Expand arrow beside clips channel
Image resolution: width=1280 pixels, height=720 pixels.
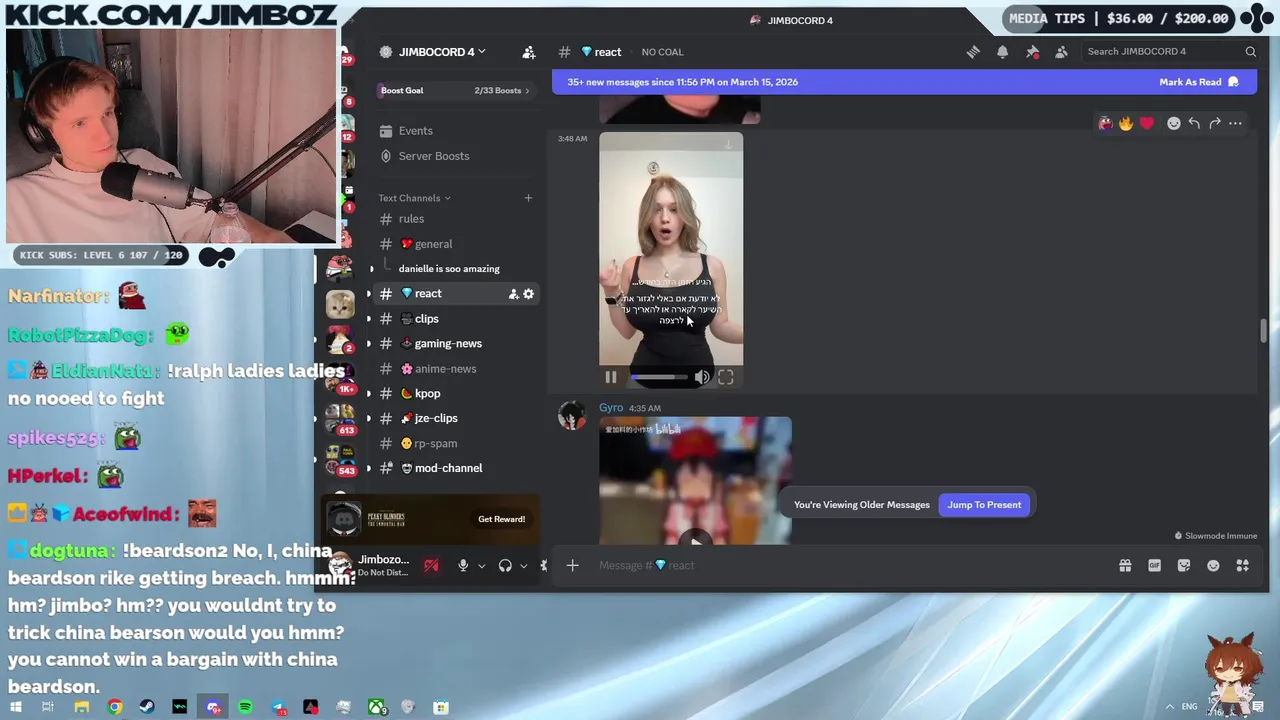(369, 319)
